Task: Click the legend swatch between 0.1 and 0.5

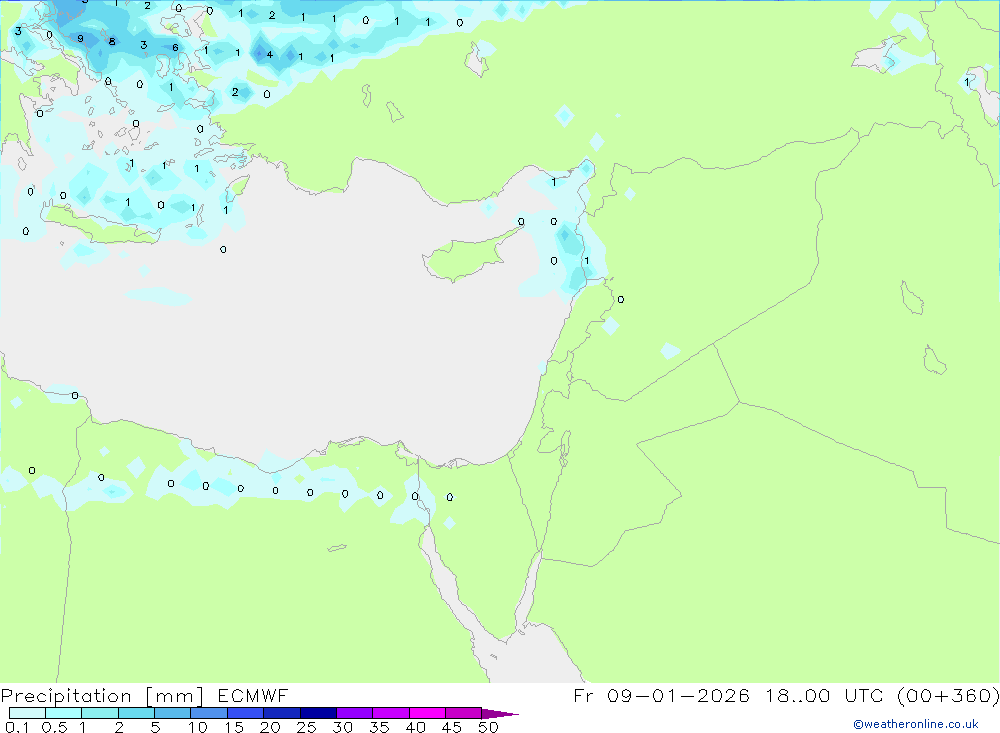Action: click(27, 713)
